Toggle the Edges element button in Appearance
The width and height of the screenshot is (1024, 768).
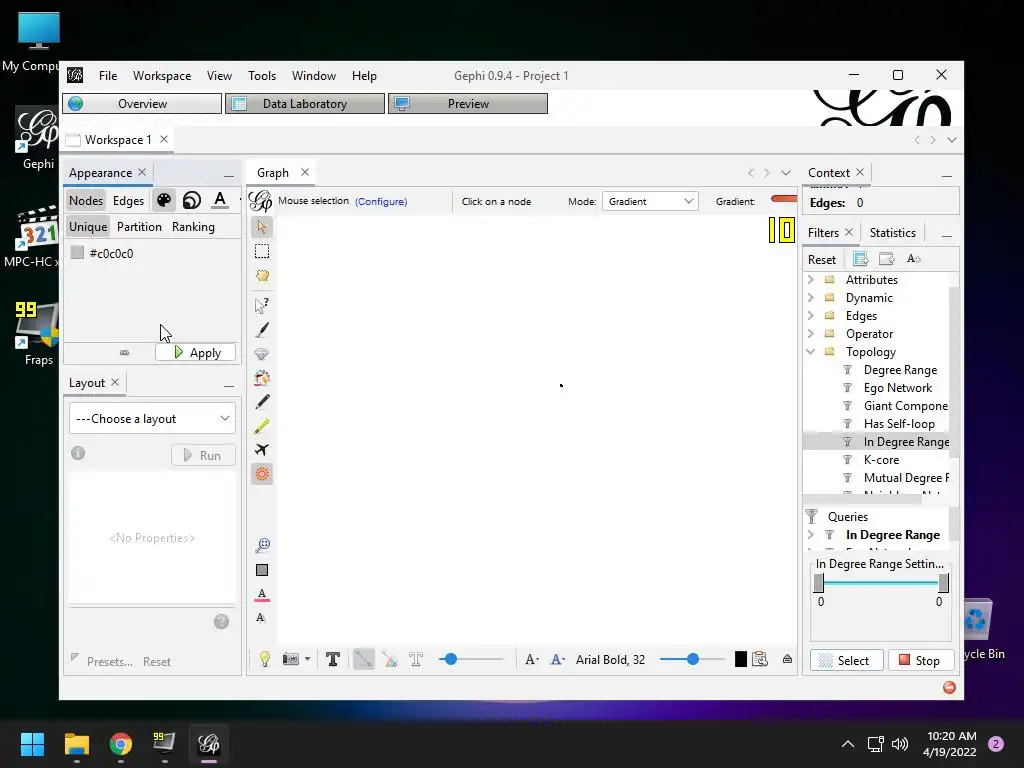pyautogui.click(x=128, y=200)
